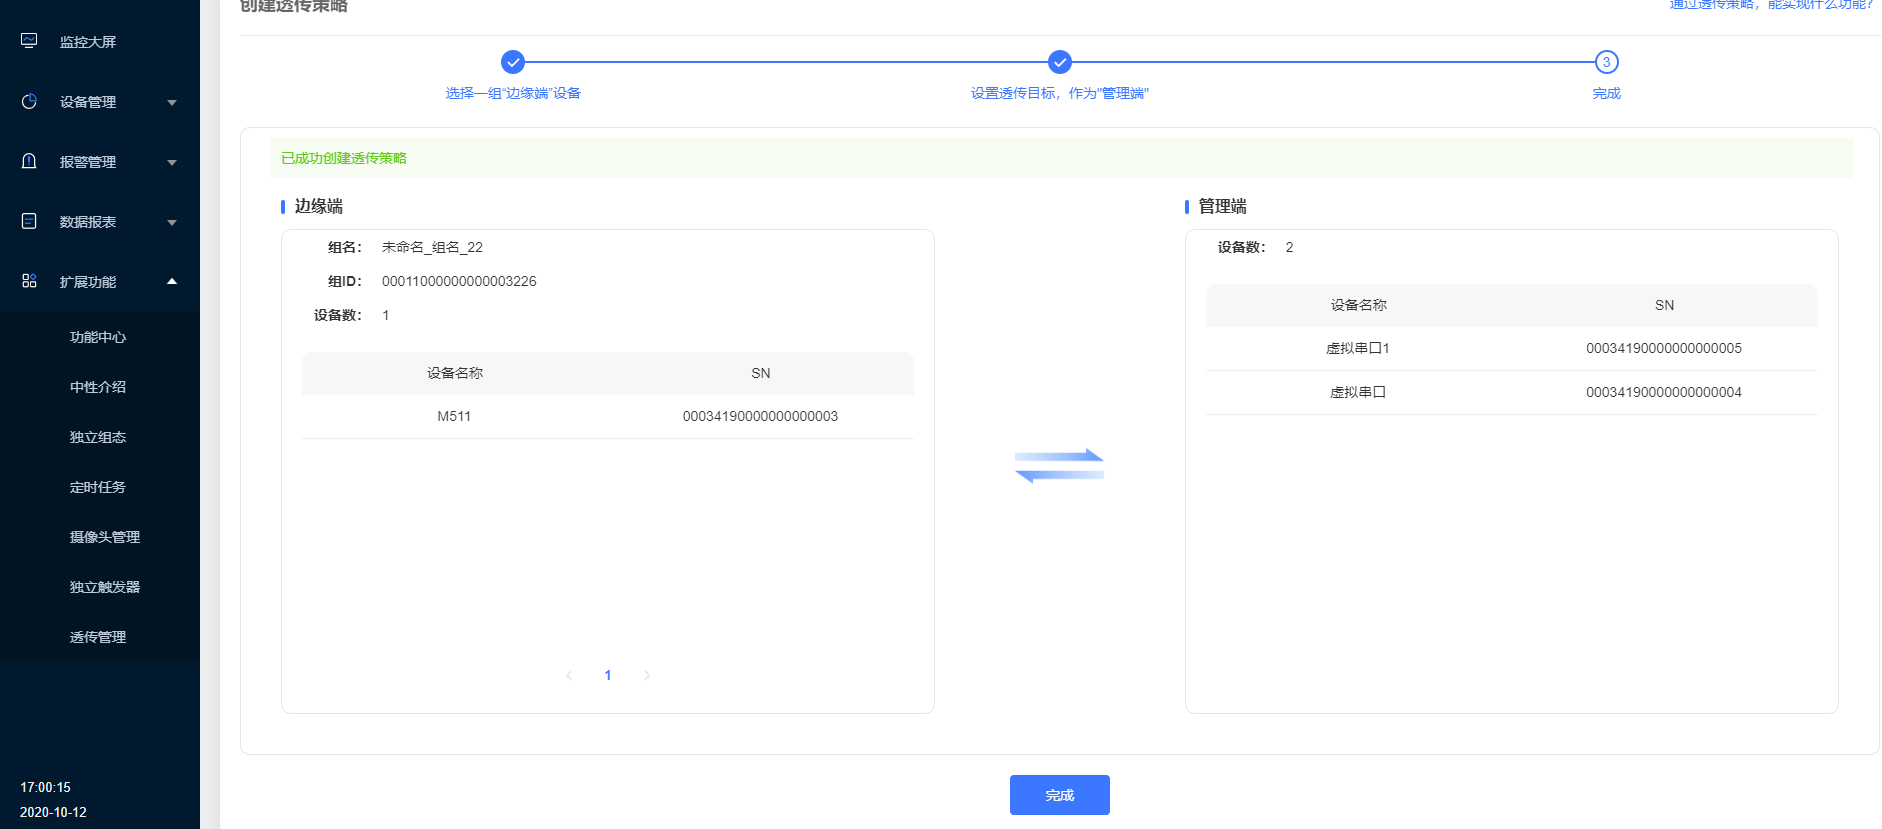Open 摄像头管理 submenu item
The width and height of the screenshot is (1882, 829).
(105, 537)
